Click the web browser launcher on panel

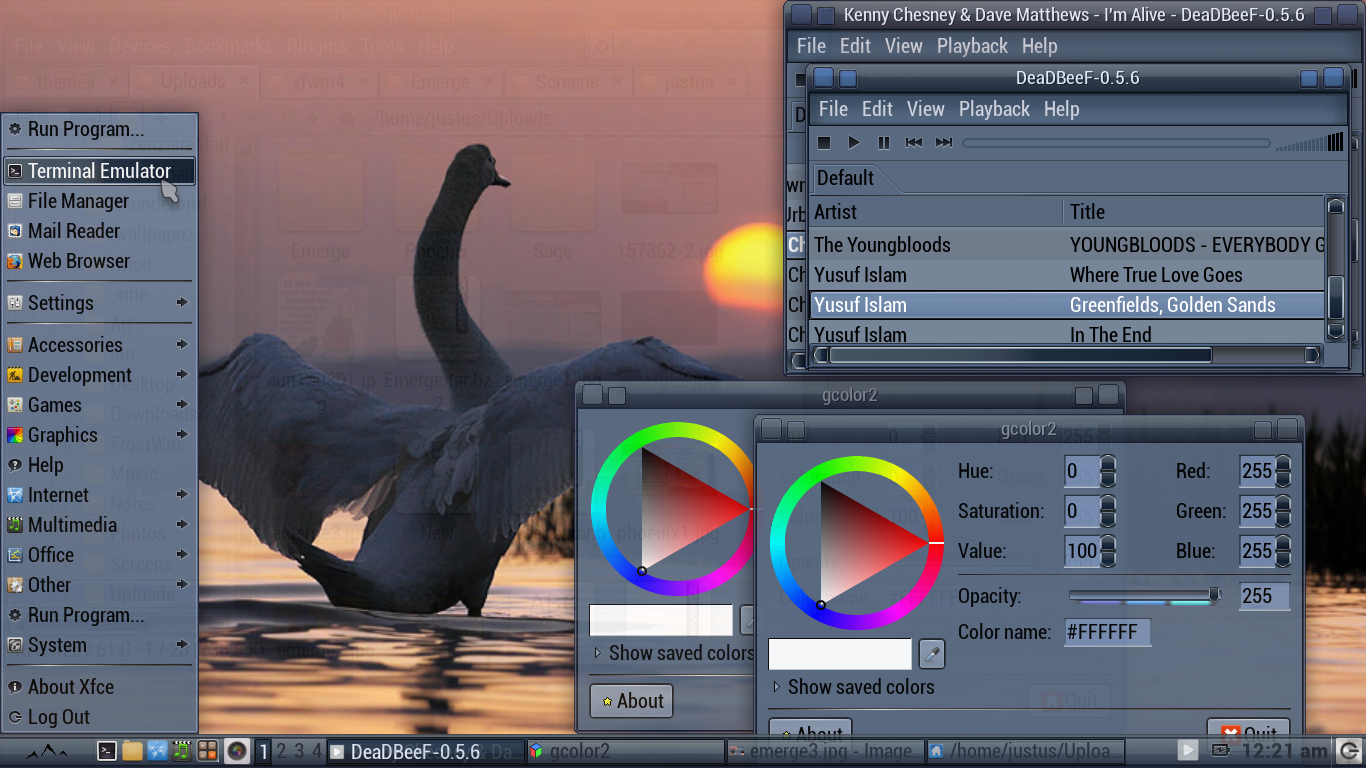pyautogui.click(x=157, y=751)
